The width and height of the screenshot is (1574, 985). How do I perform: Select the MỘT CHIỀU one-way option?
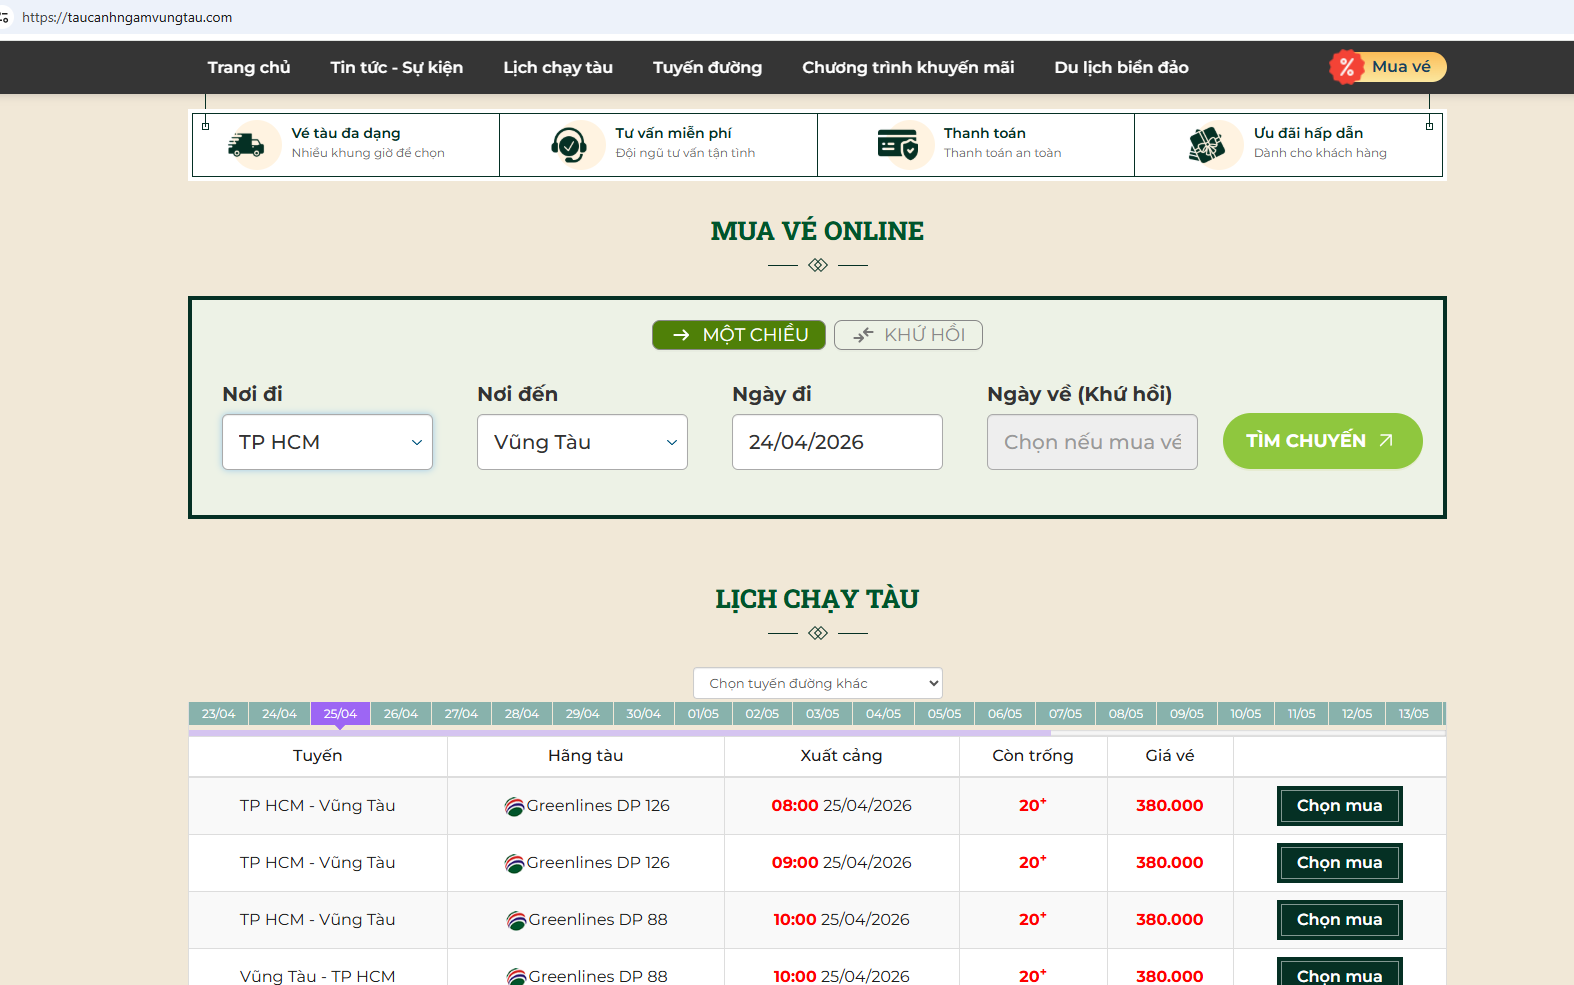click(x=739, y=335)
